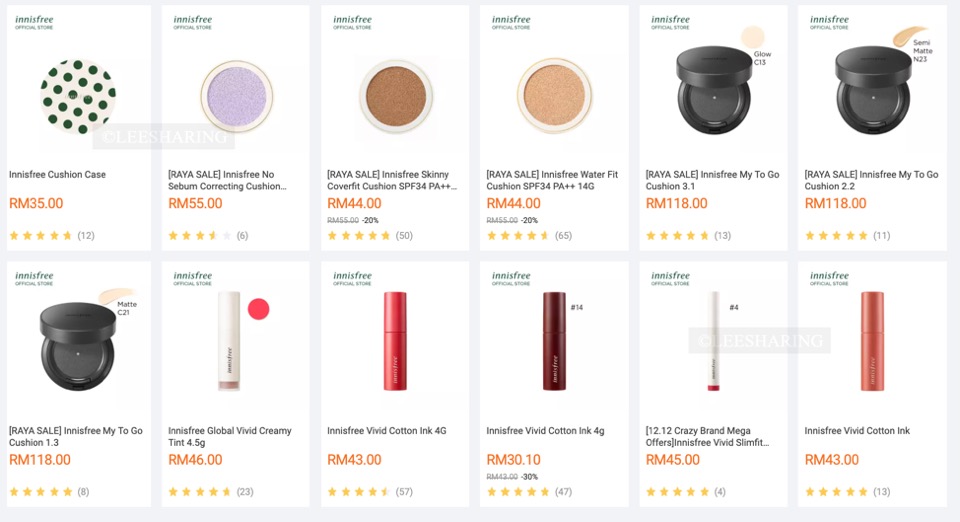
Task: Click the Innisfree Official Store logo on Cushion Case
Action: pos(34,22)
